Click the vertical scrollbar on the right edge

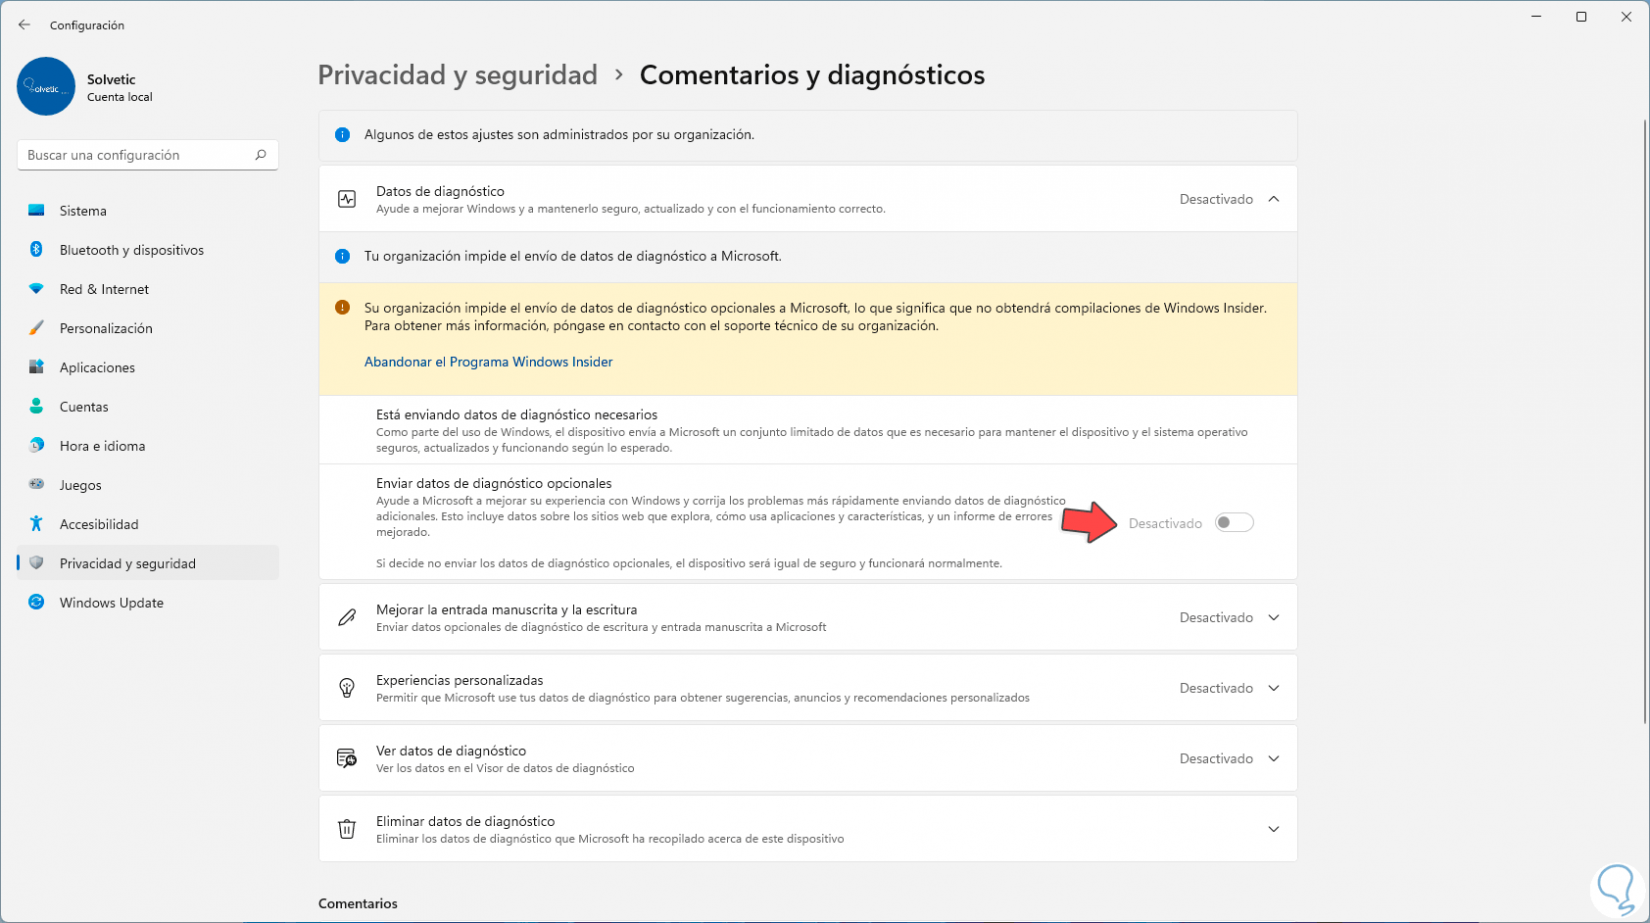1644,420
